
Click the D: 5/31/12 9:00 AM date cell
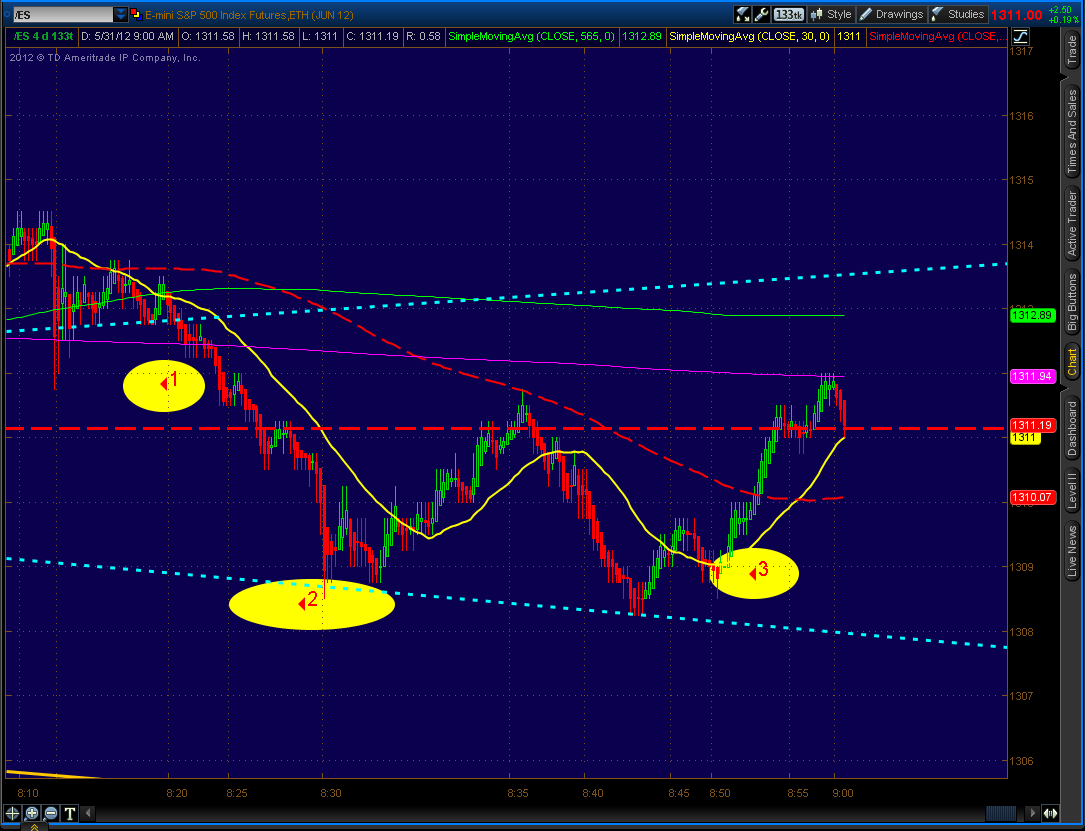tap(127, 36)
